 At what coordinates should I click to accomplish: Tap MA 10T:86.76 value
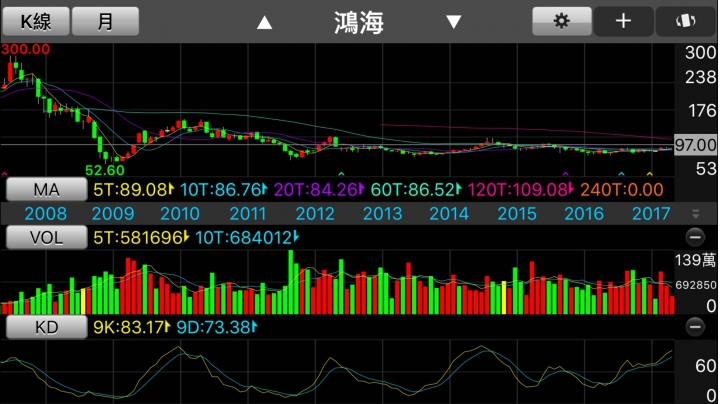tap(224, 190)
